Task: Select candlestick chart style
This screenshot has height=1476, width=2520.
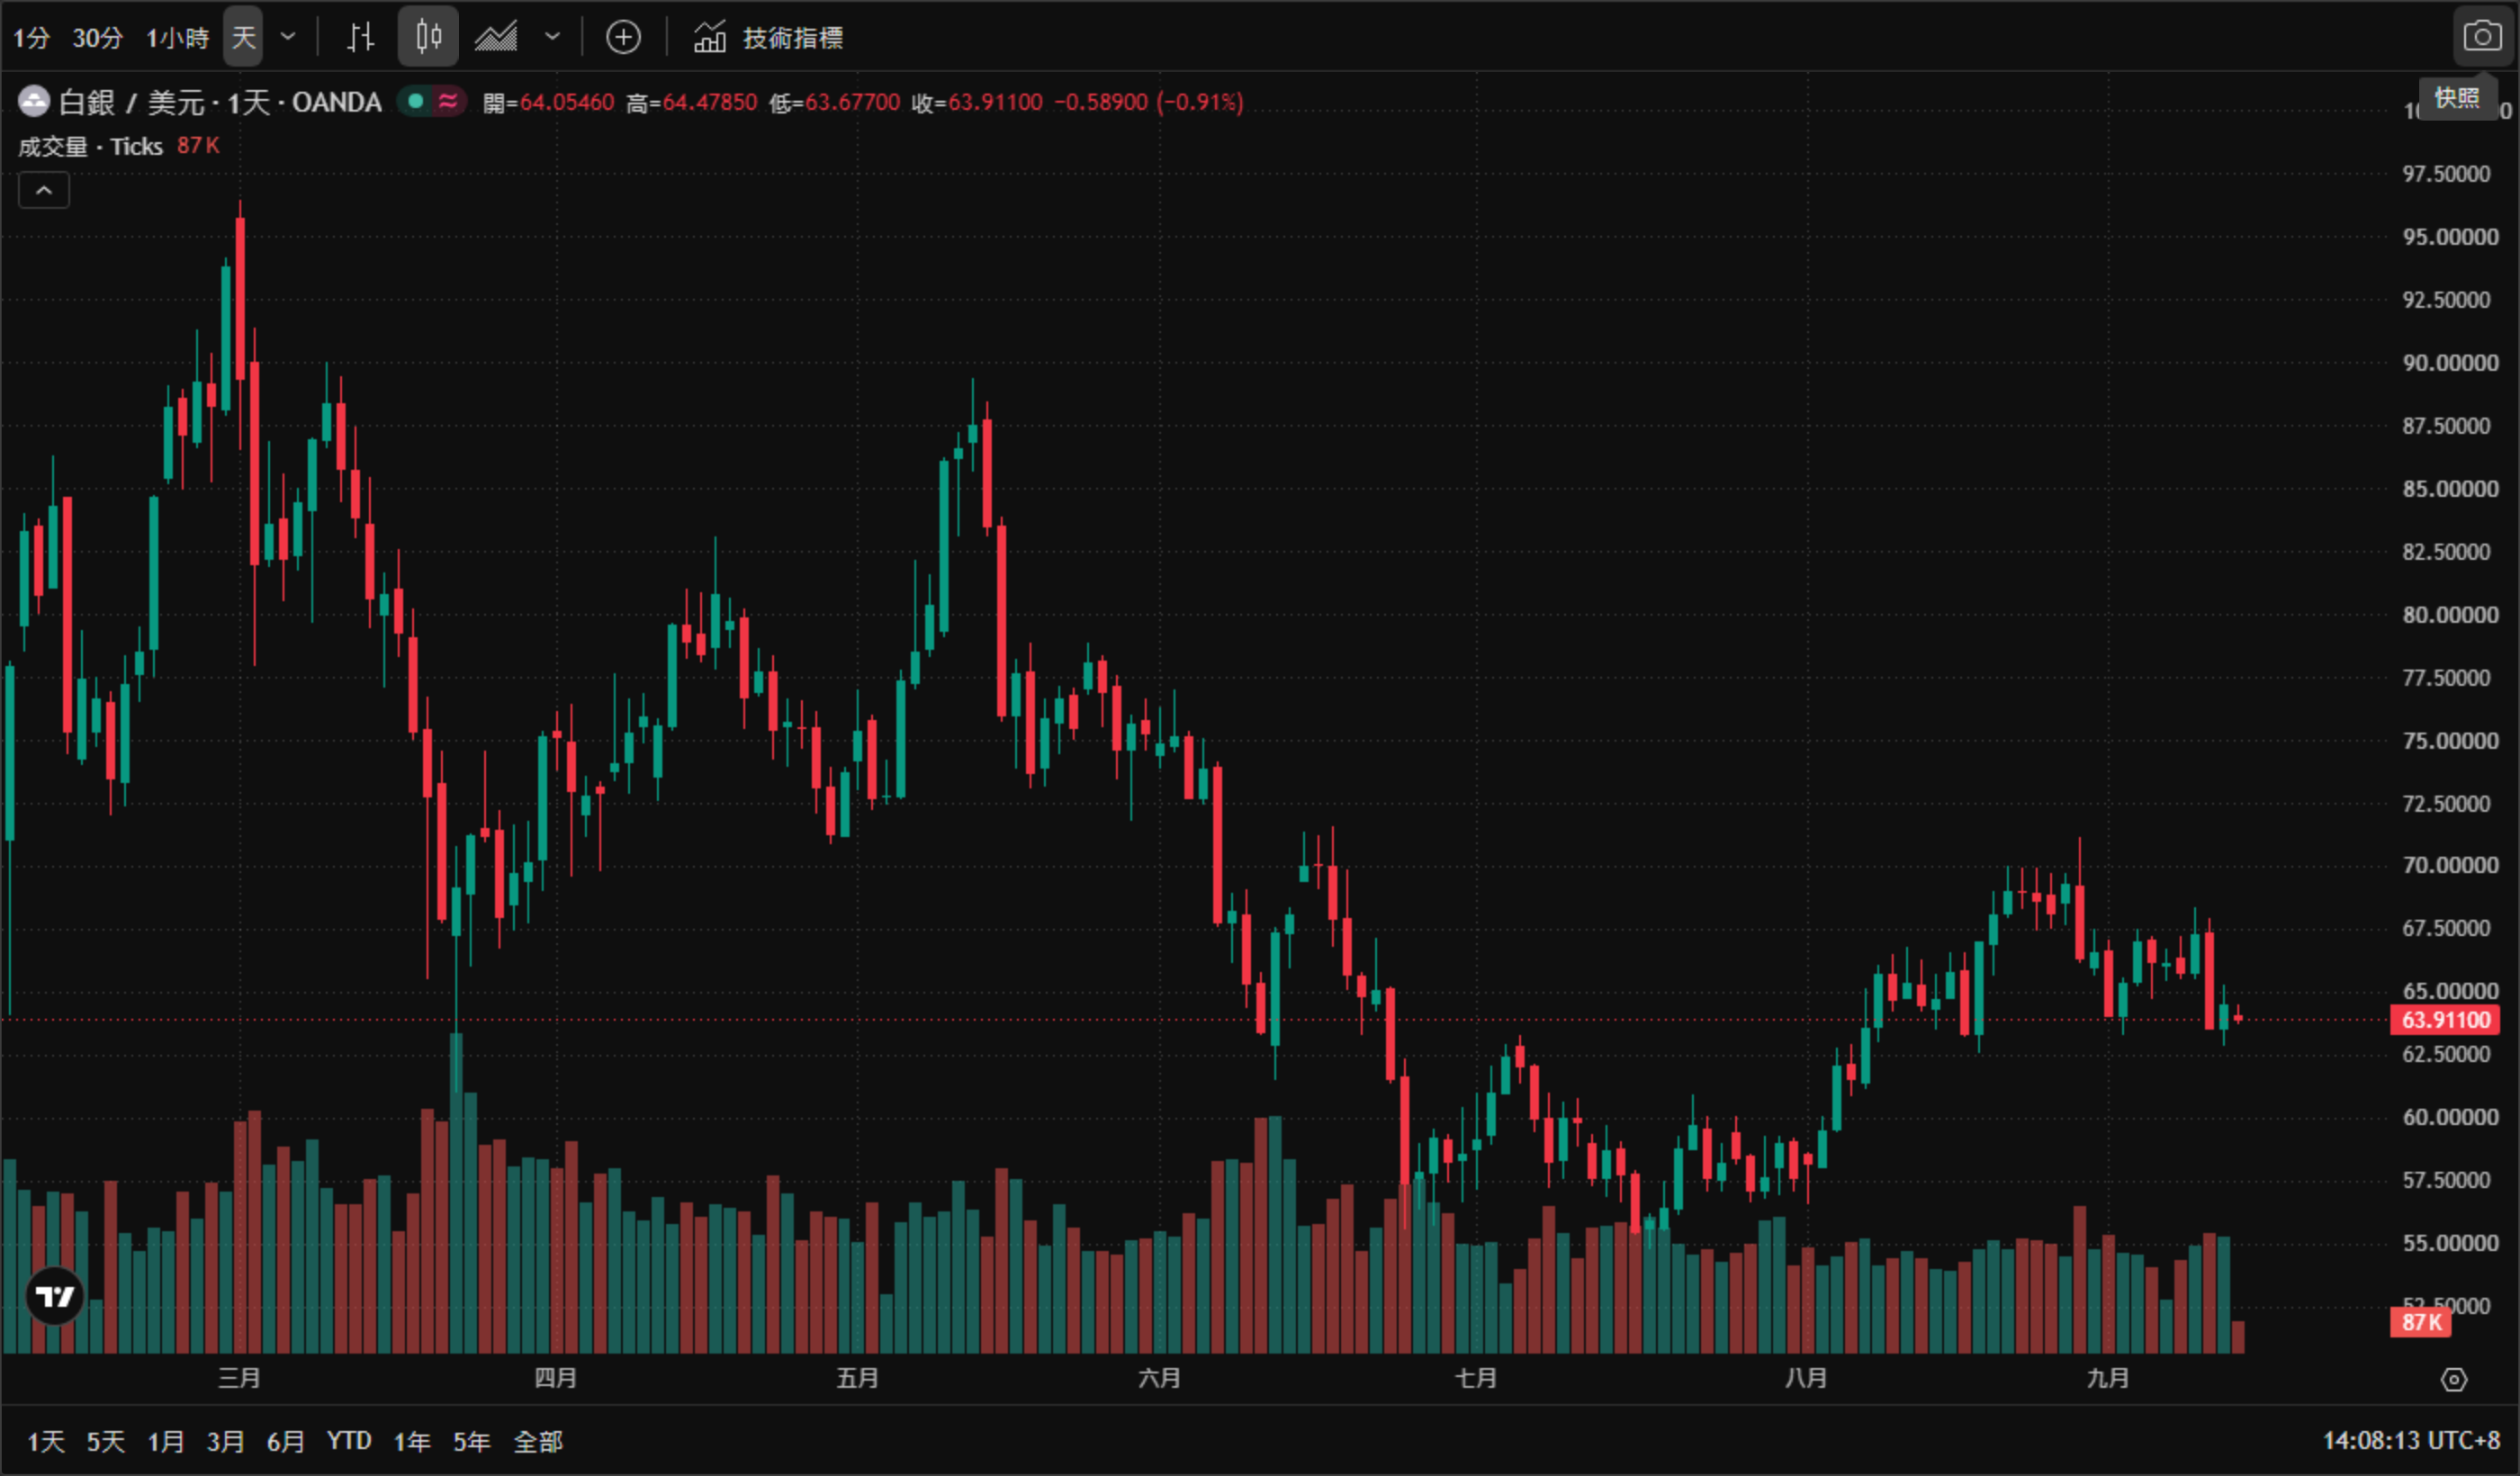Action: pyautogui.click(x=428, y=38)
